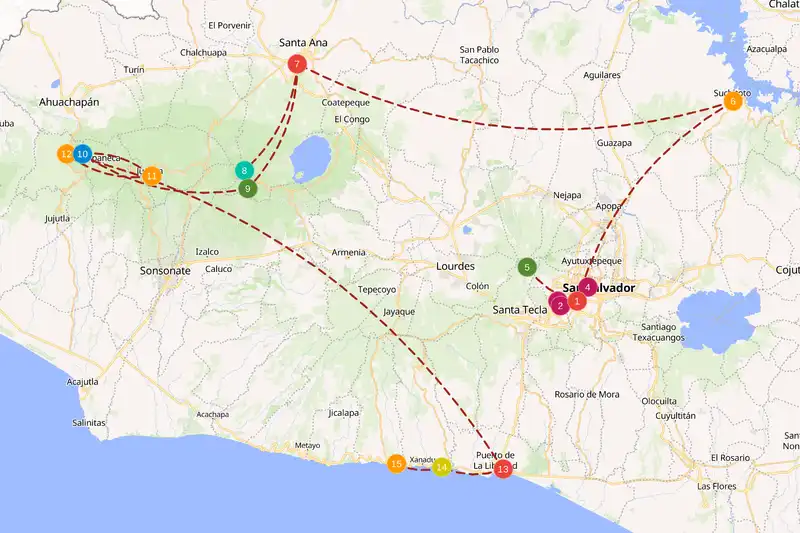Image resolution: width=800 pixels, height=533 pixels.
Task: Click red marker 7 at Santa Ana
Action: (297, 64)
